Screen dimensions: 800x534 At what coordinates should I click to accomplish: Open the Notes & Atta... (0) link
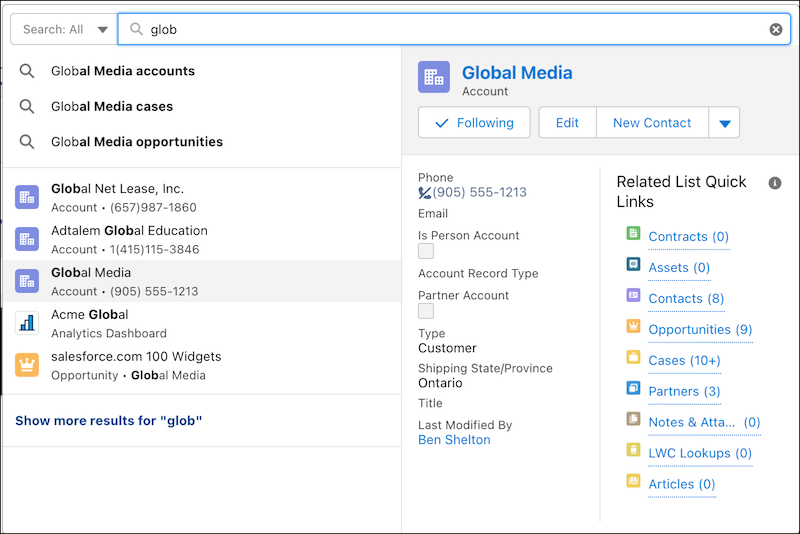(x=704, y=422)
